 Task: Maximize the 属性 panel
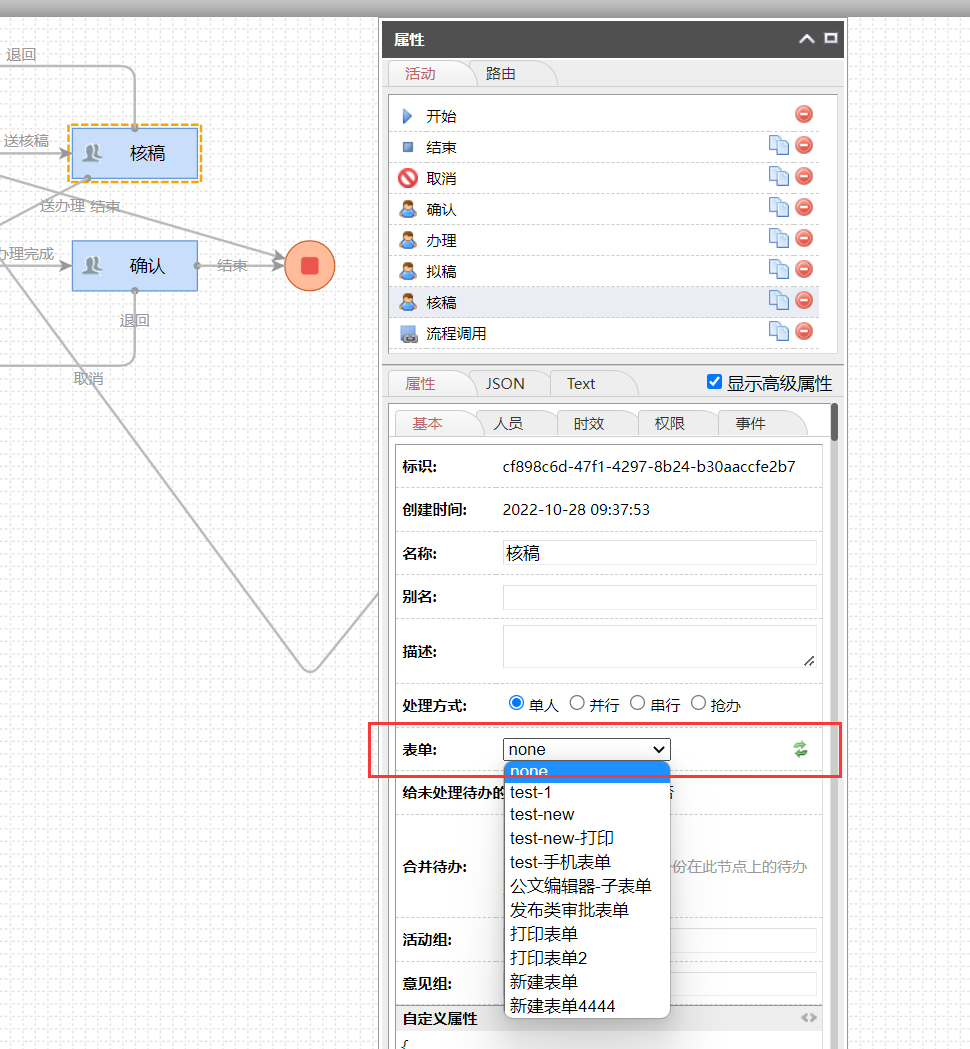tap(831, 38)
